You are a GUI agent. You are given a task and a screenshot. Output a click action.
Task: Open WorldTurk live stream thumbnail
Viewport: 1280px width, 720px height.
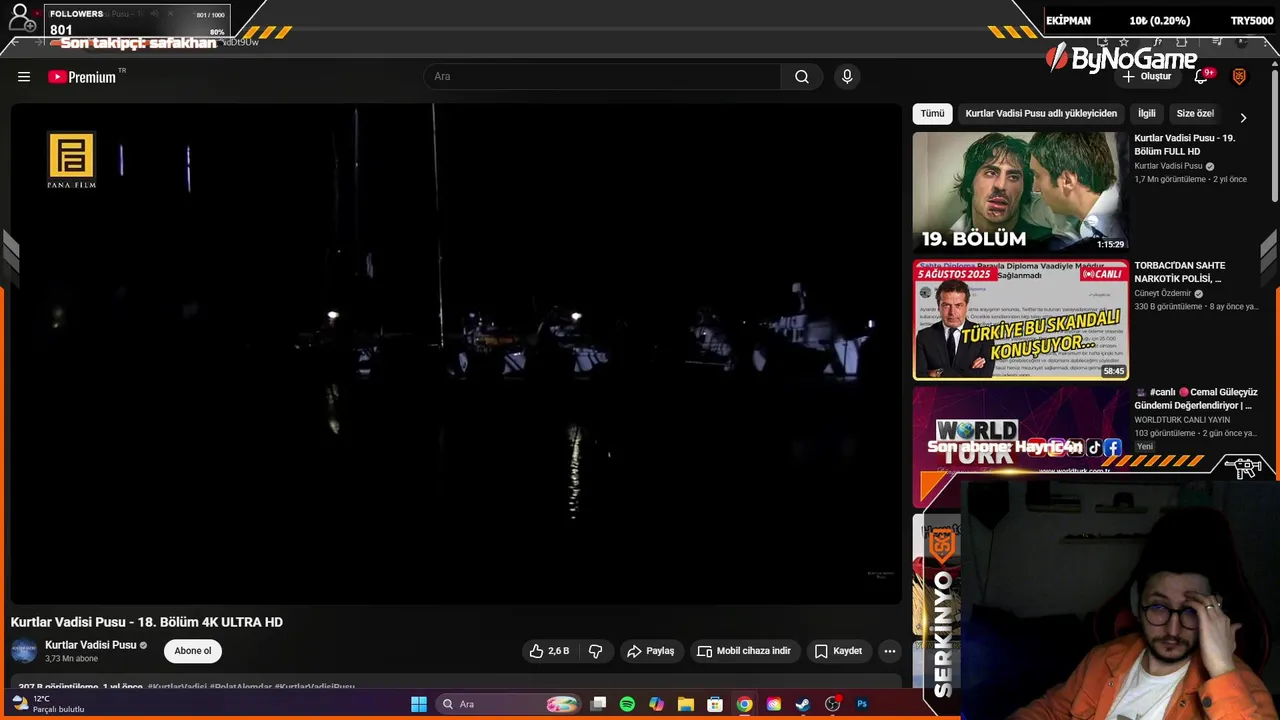1020,447
